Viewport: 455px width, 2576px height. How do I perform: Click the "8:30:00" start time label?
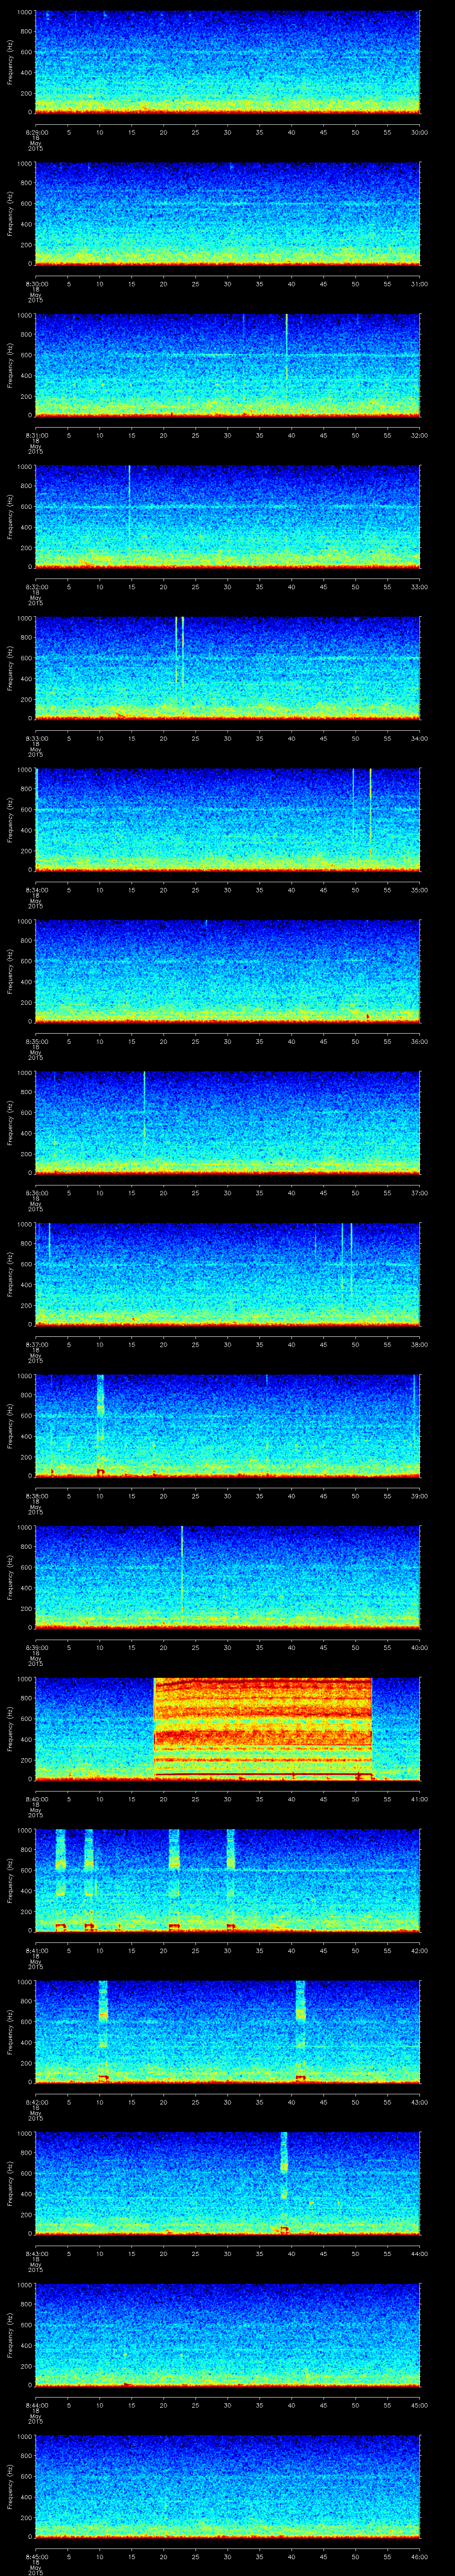tap(36, 284)
